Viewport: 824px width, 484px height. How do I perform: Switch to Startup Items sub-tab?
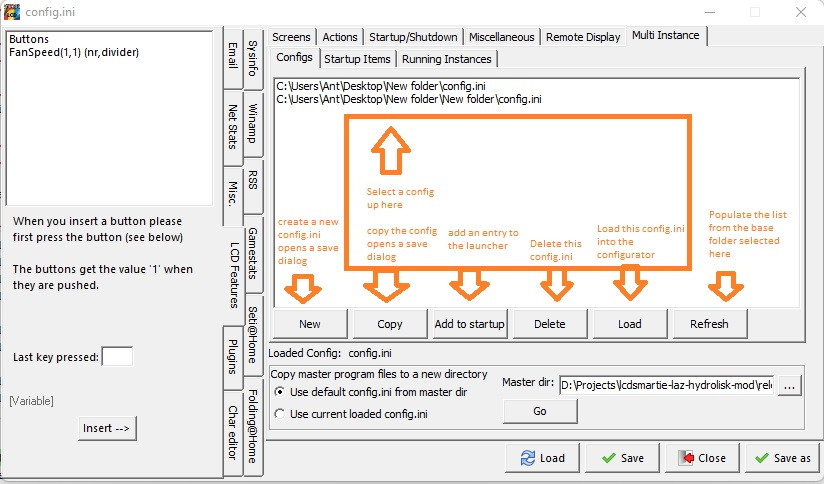point(357,59)
